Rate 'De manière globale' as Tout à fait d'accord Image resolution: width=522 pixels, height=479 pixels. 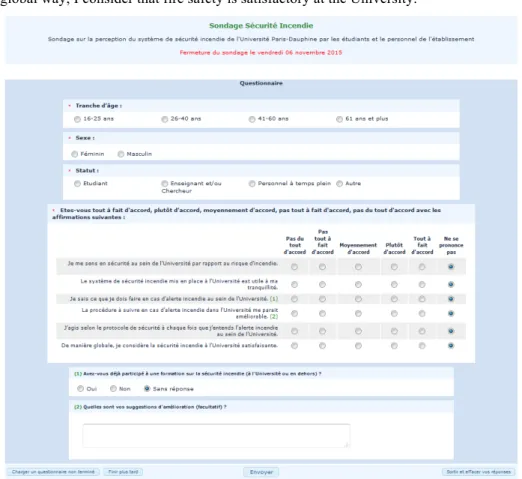(422, 346)
